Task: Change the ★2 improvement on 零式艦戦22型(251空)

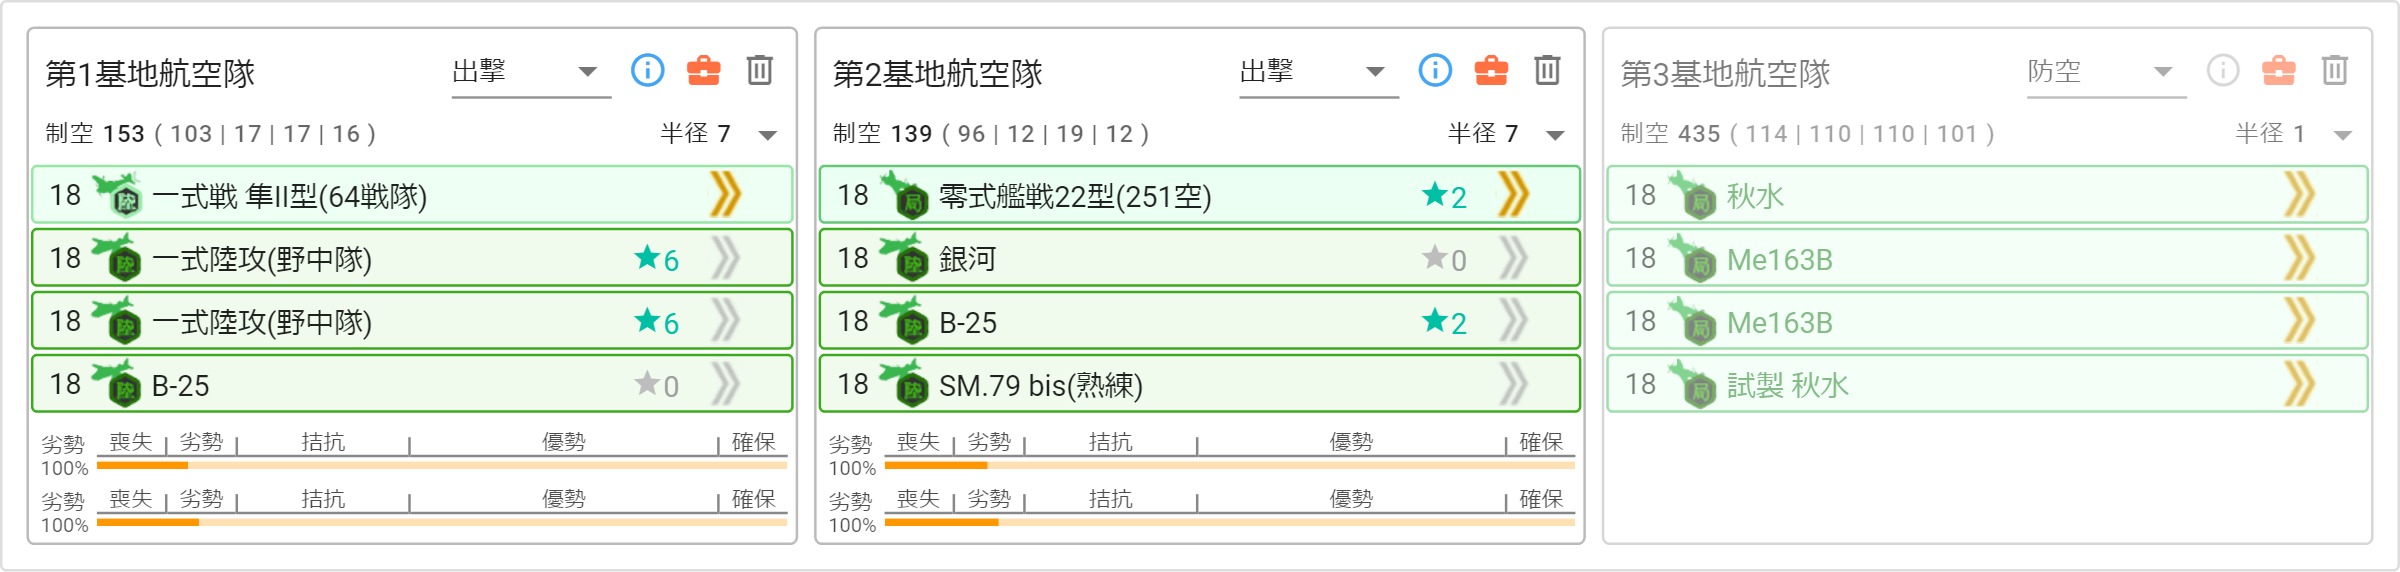Action: point(1445,195)
